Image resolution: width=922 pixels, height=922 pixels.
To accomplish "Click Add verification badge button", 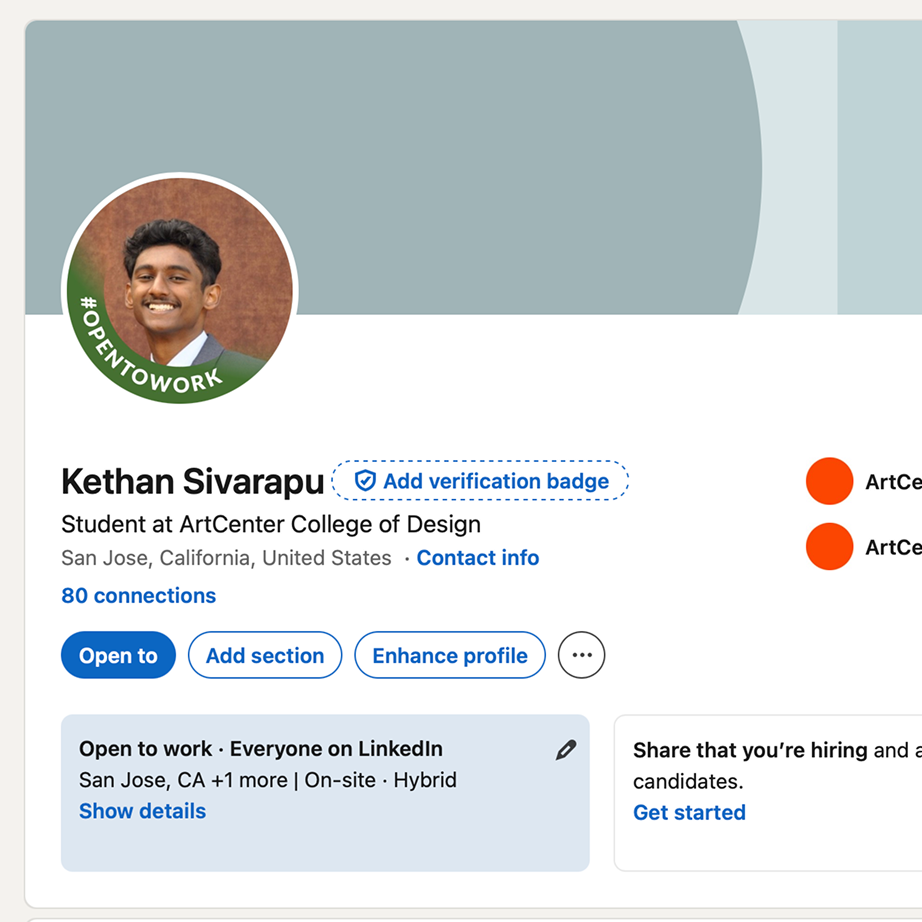I will point(480,481).
